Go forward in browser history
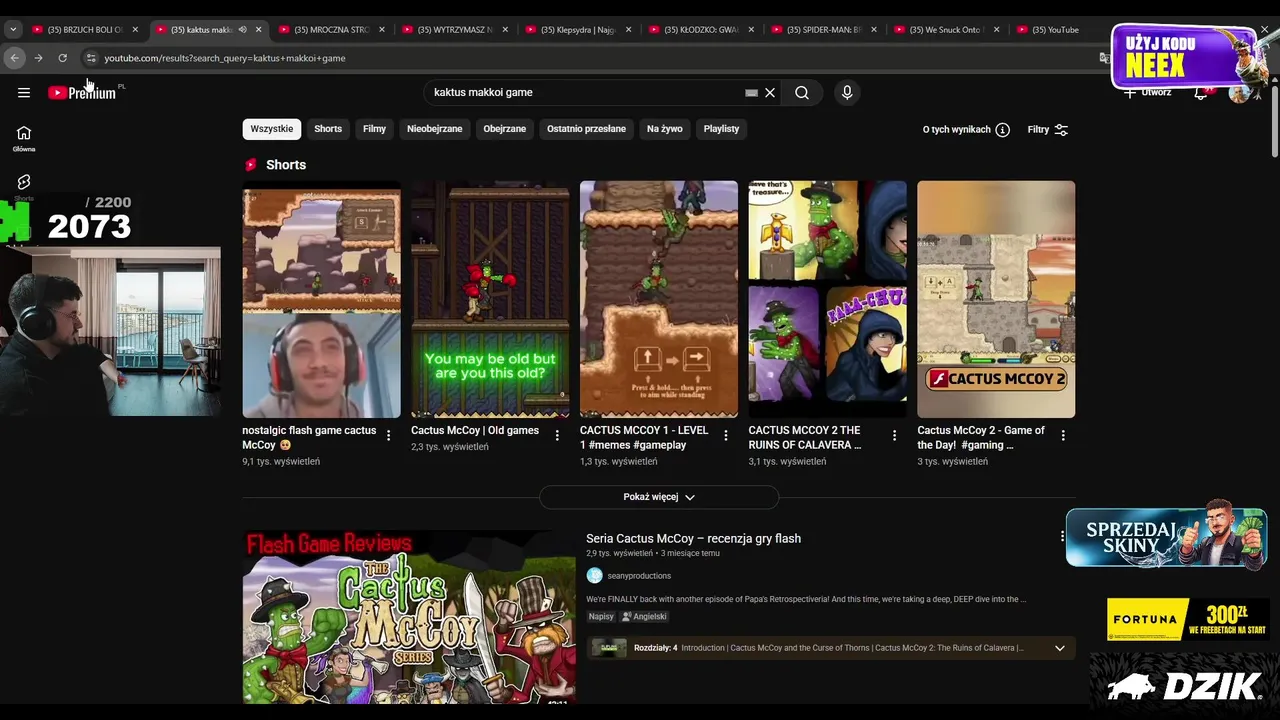1280x720 pixels. pyautogui.click(x=38, y=58)
